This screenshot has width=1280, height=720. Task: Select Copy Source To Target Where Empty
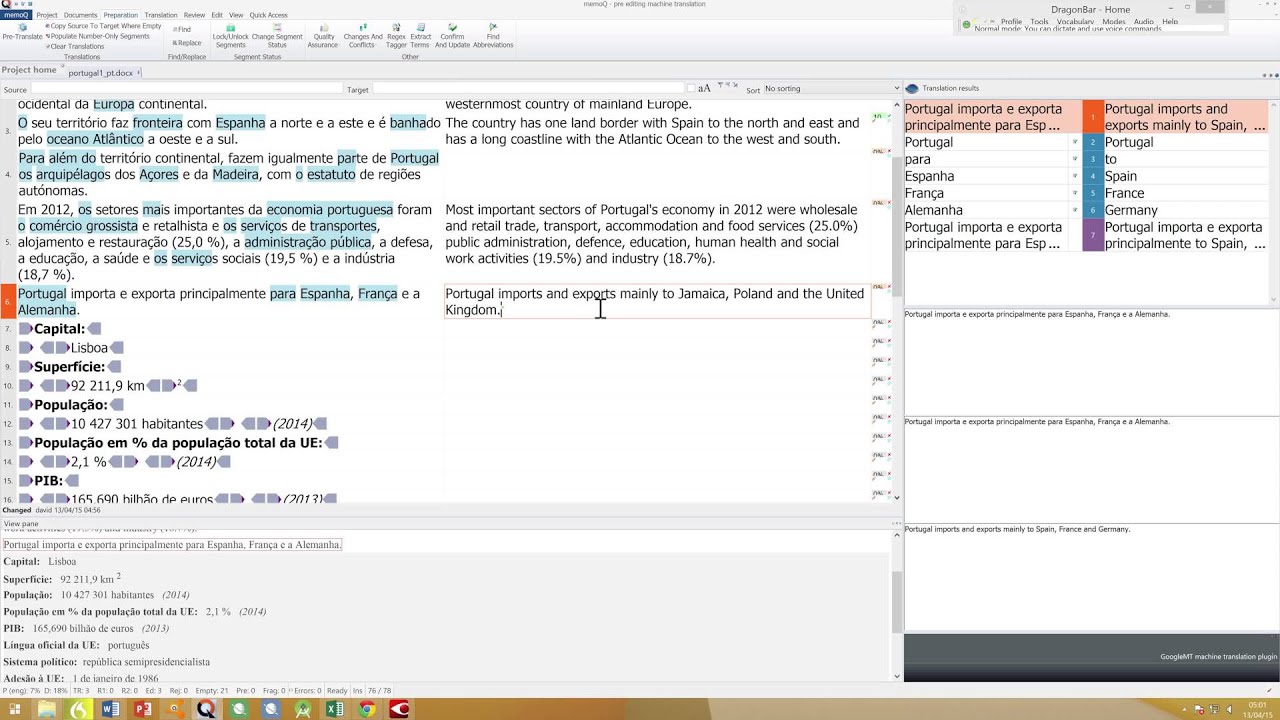(103, 26)
